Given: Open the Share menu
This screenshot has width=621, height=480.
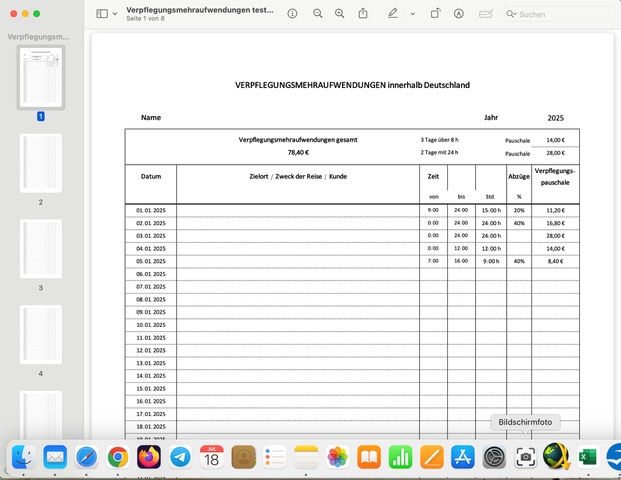Looking at the screenshot, I should [363, 14].
